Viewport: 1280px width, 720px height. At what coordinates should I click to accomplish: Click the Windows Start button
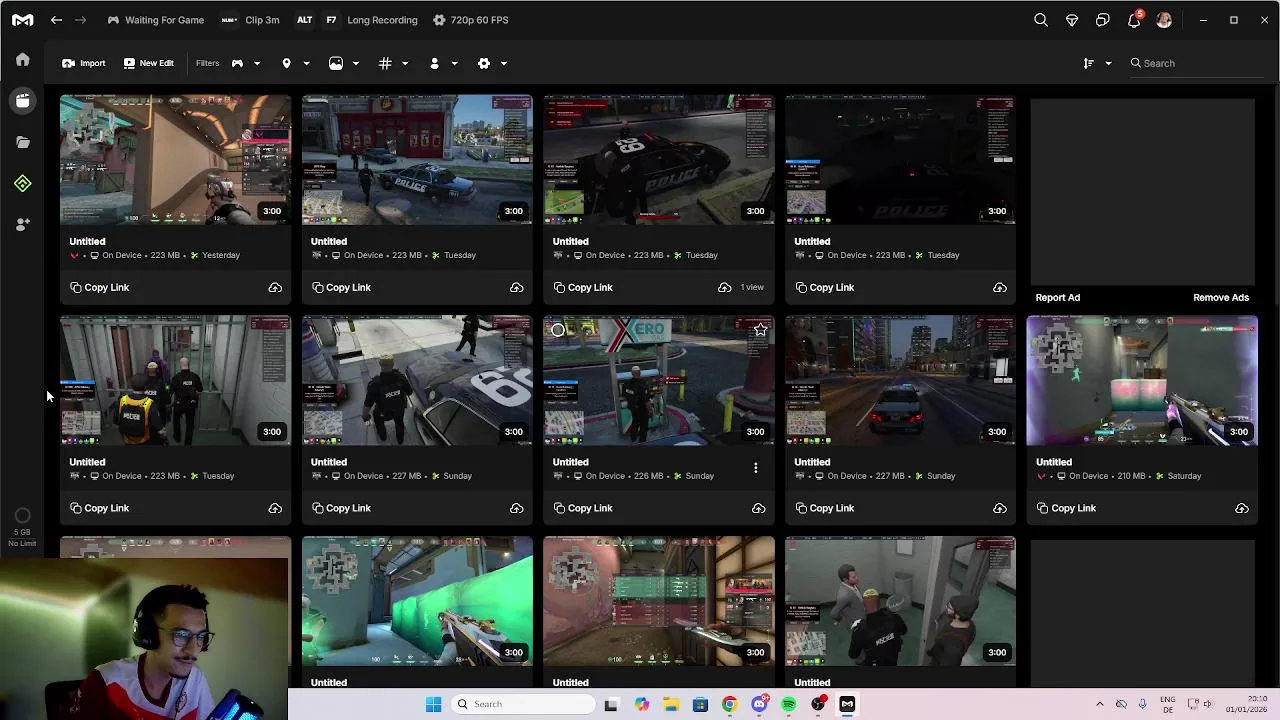point(433,704)
